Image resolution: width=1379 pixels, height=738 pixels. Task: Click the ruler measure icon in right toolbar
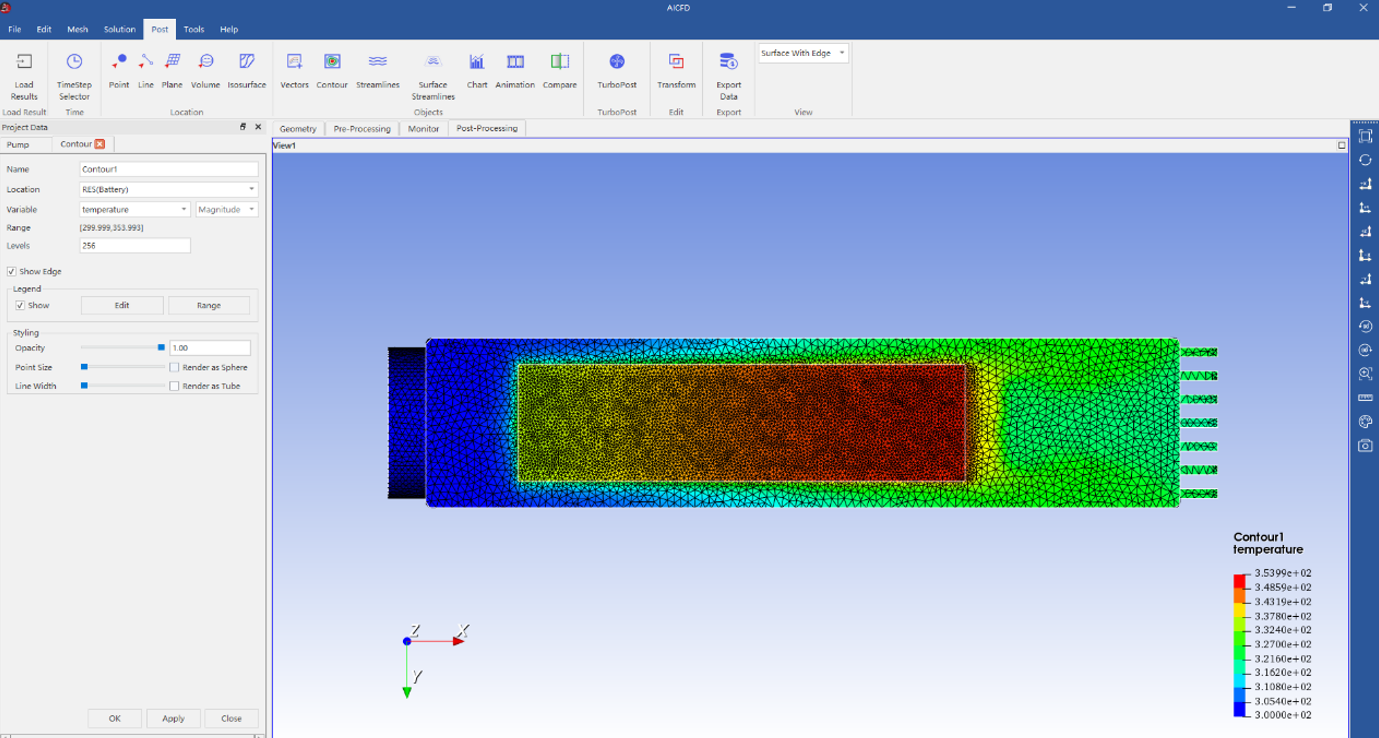point(1365,398)
